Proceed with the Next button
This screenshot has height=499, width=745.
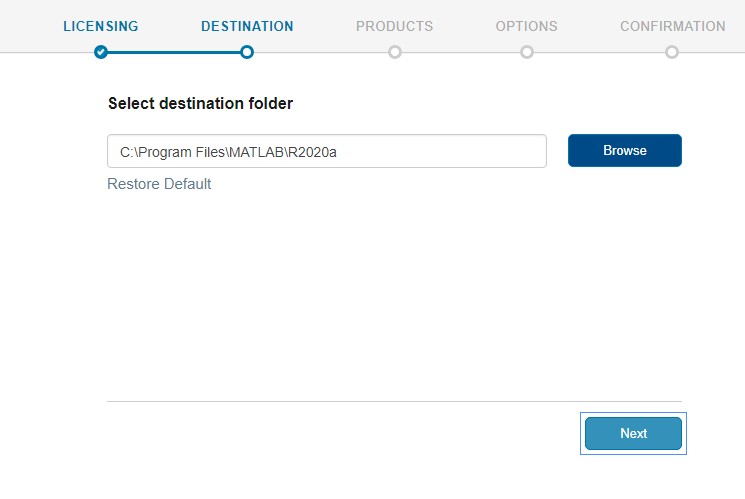(633, 434)
